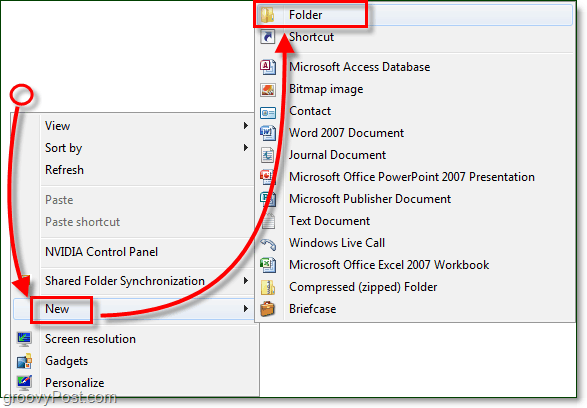Click the Personalize icon
Screen dimensions: 587x408
click(24, 383)
